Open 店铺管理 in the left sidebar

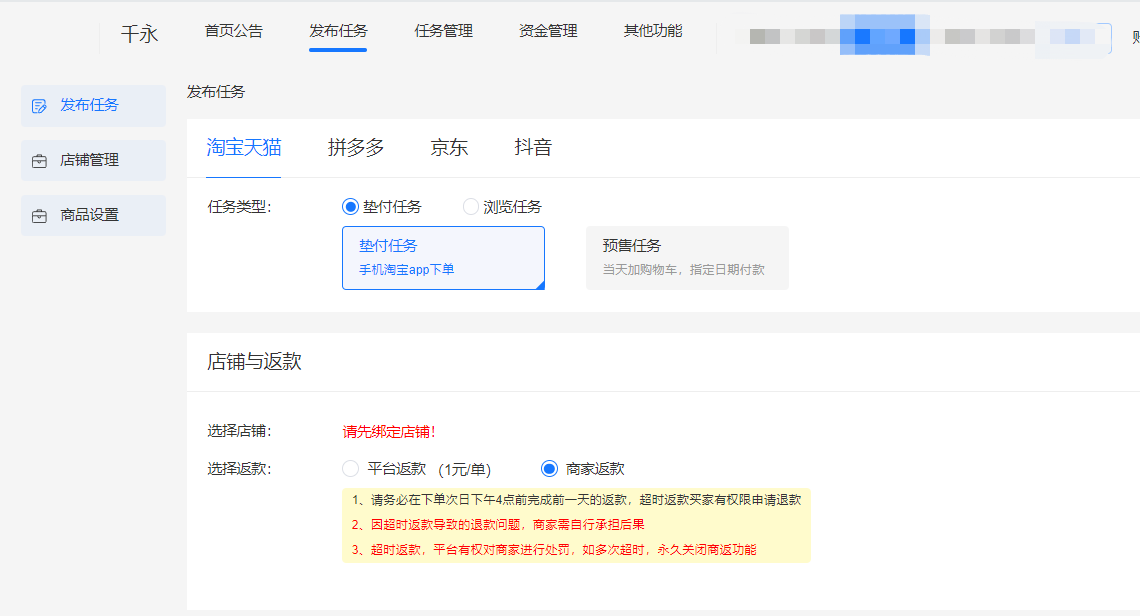tap(93, 160)
